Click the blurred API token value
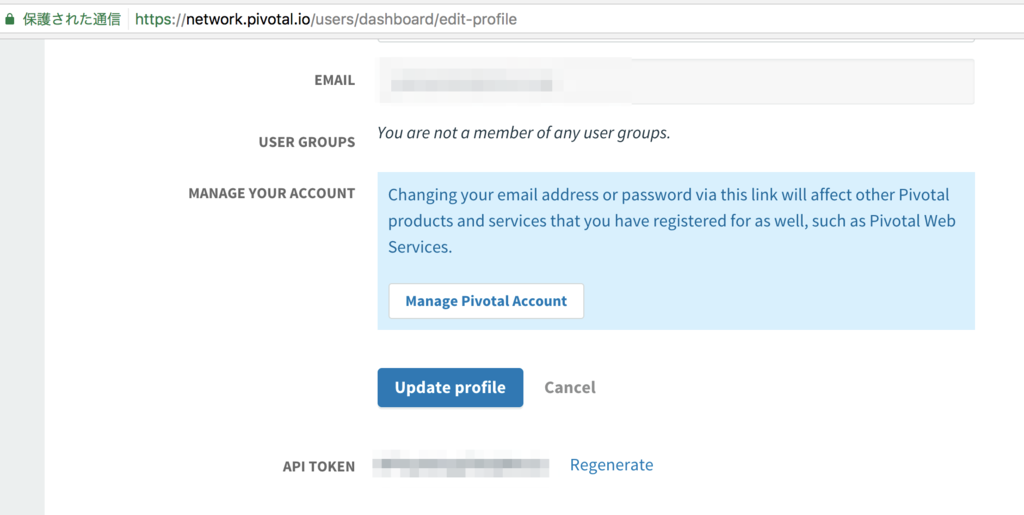This screenshot has height=515, width=1024. [460, 465]
